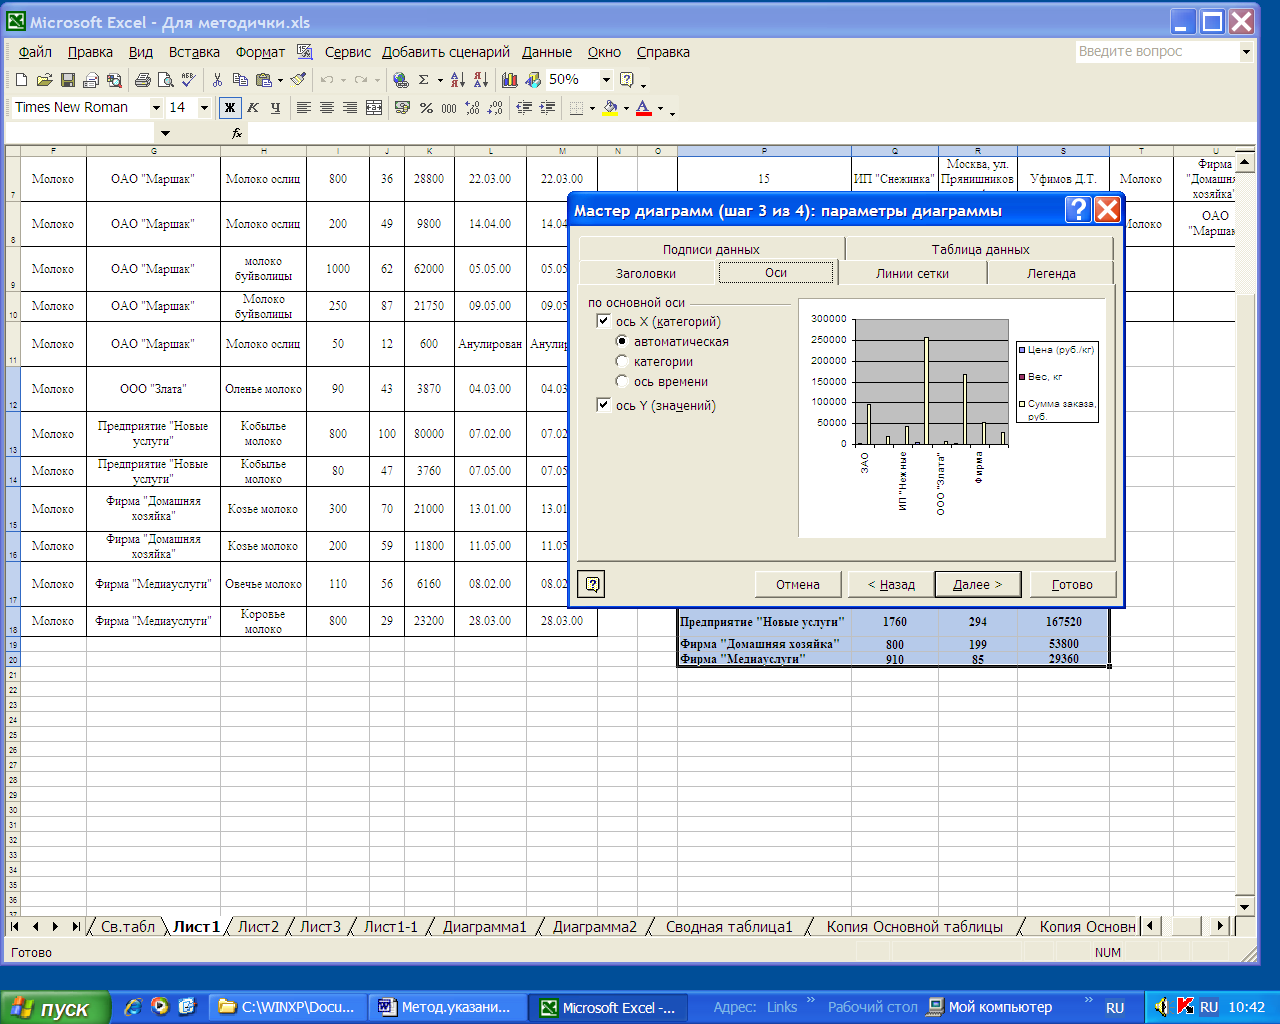This screenshot has width=1280, height=1024.
Task: Click the Format Painter brush icon
Action: point(298,80)
